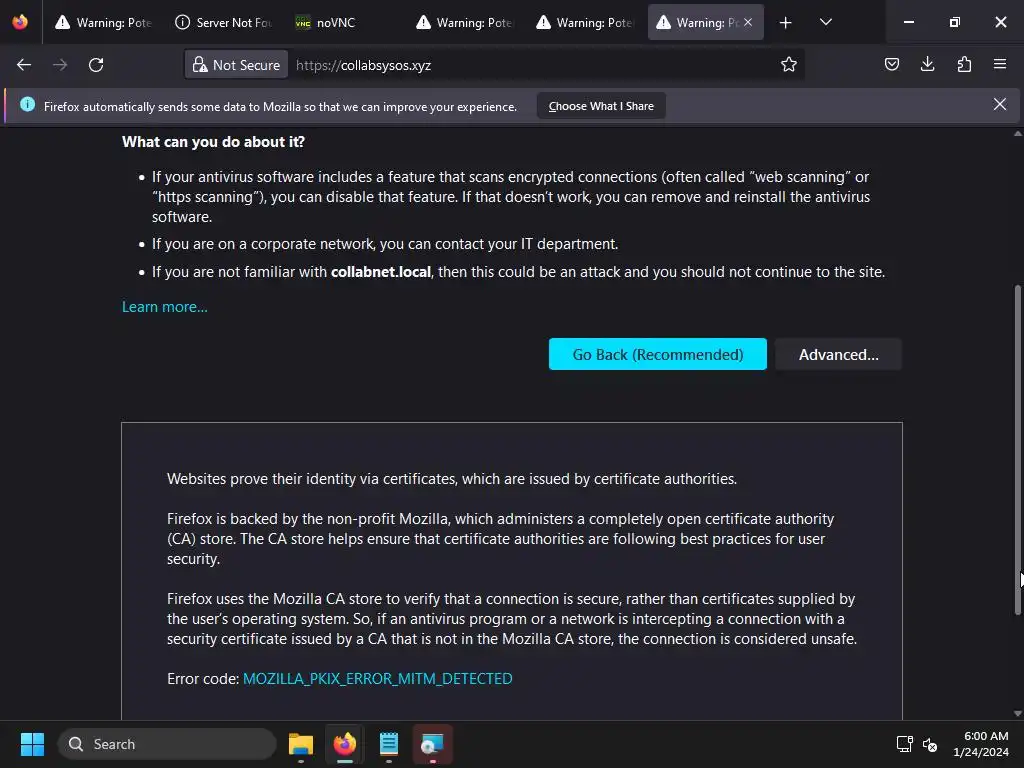Viewport: 1024px width, 768px height.
Task: Open the Windows Start menu
Action: point(32,744)
